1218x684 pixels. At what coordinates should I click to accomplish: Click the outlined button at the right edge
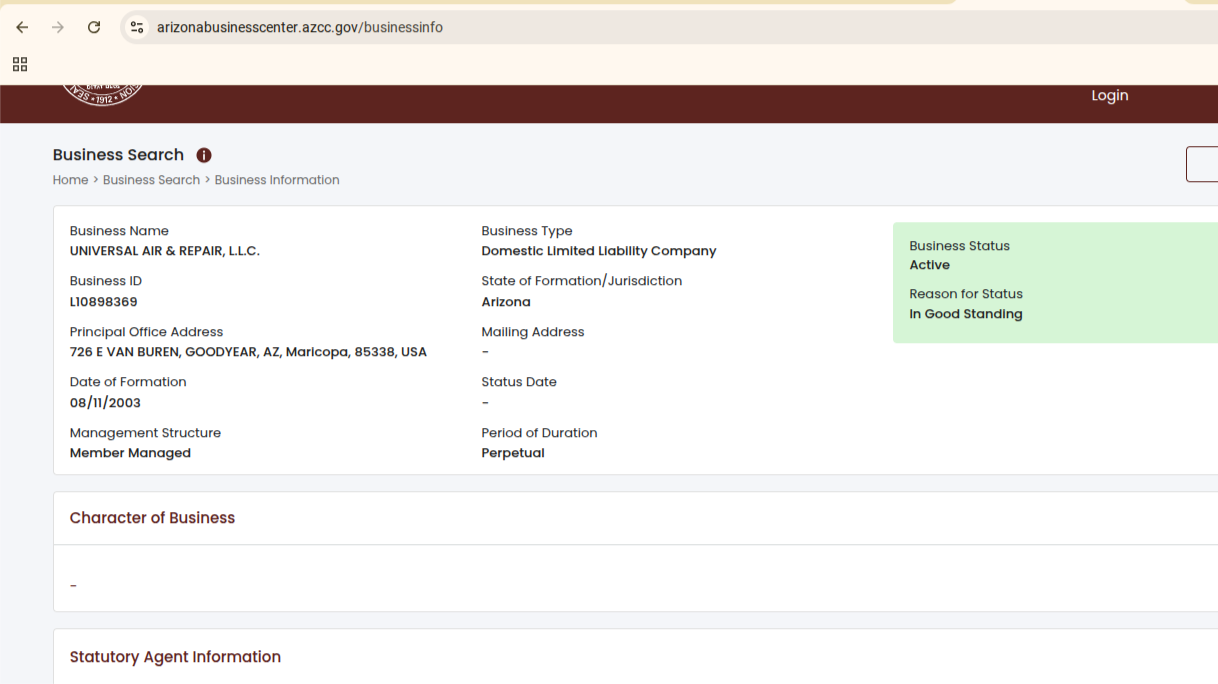point(1202,164)
